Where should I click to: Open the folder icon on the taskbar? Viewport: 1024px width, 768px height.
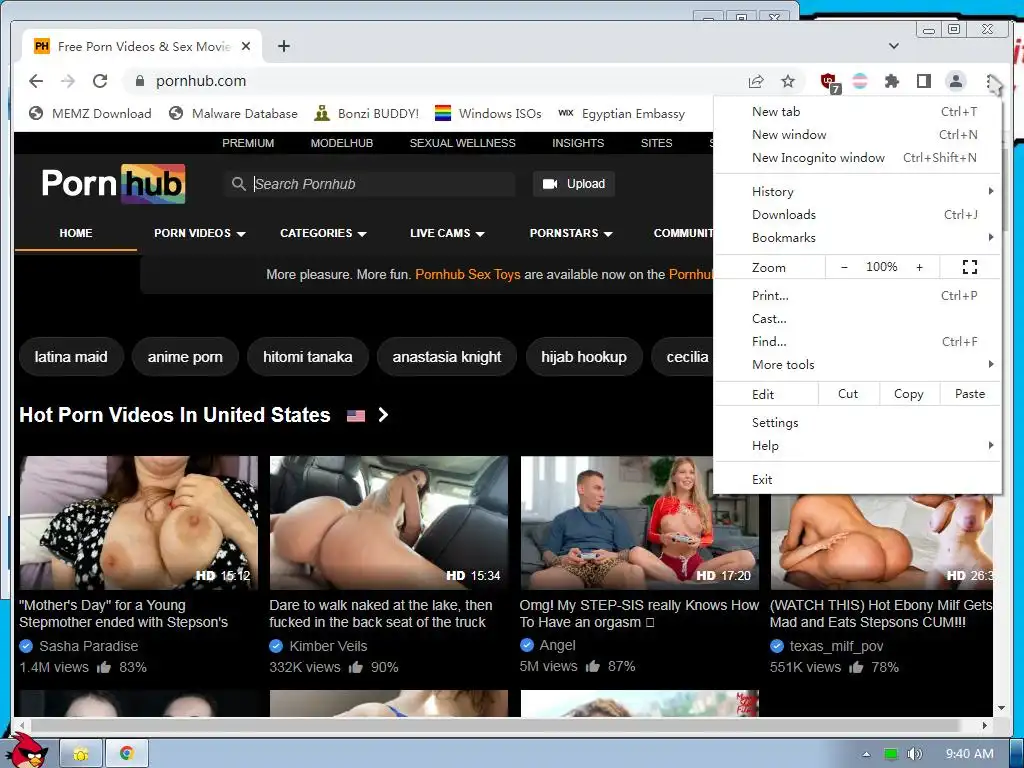point(81,754)
